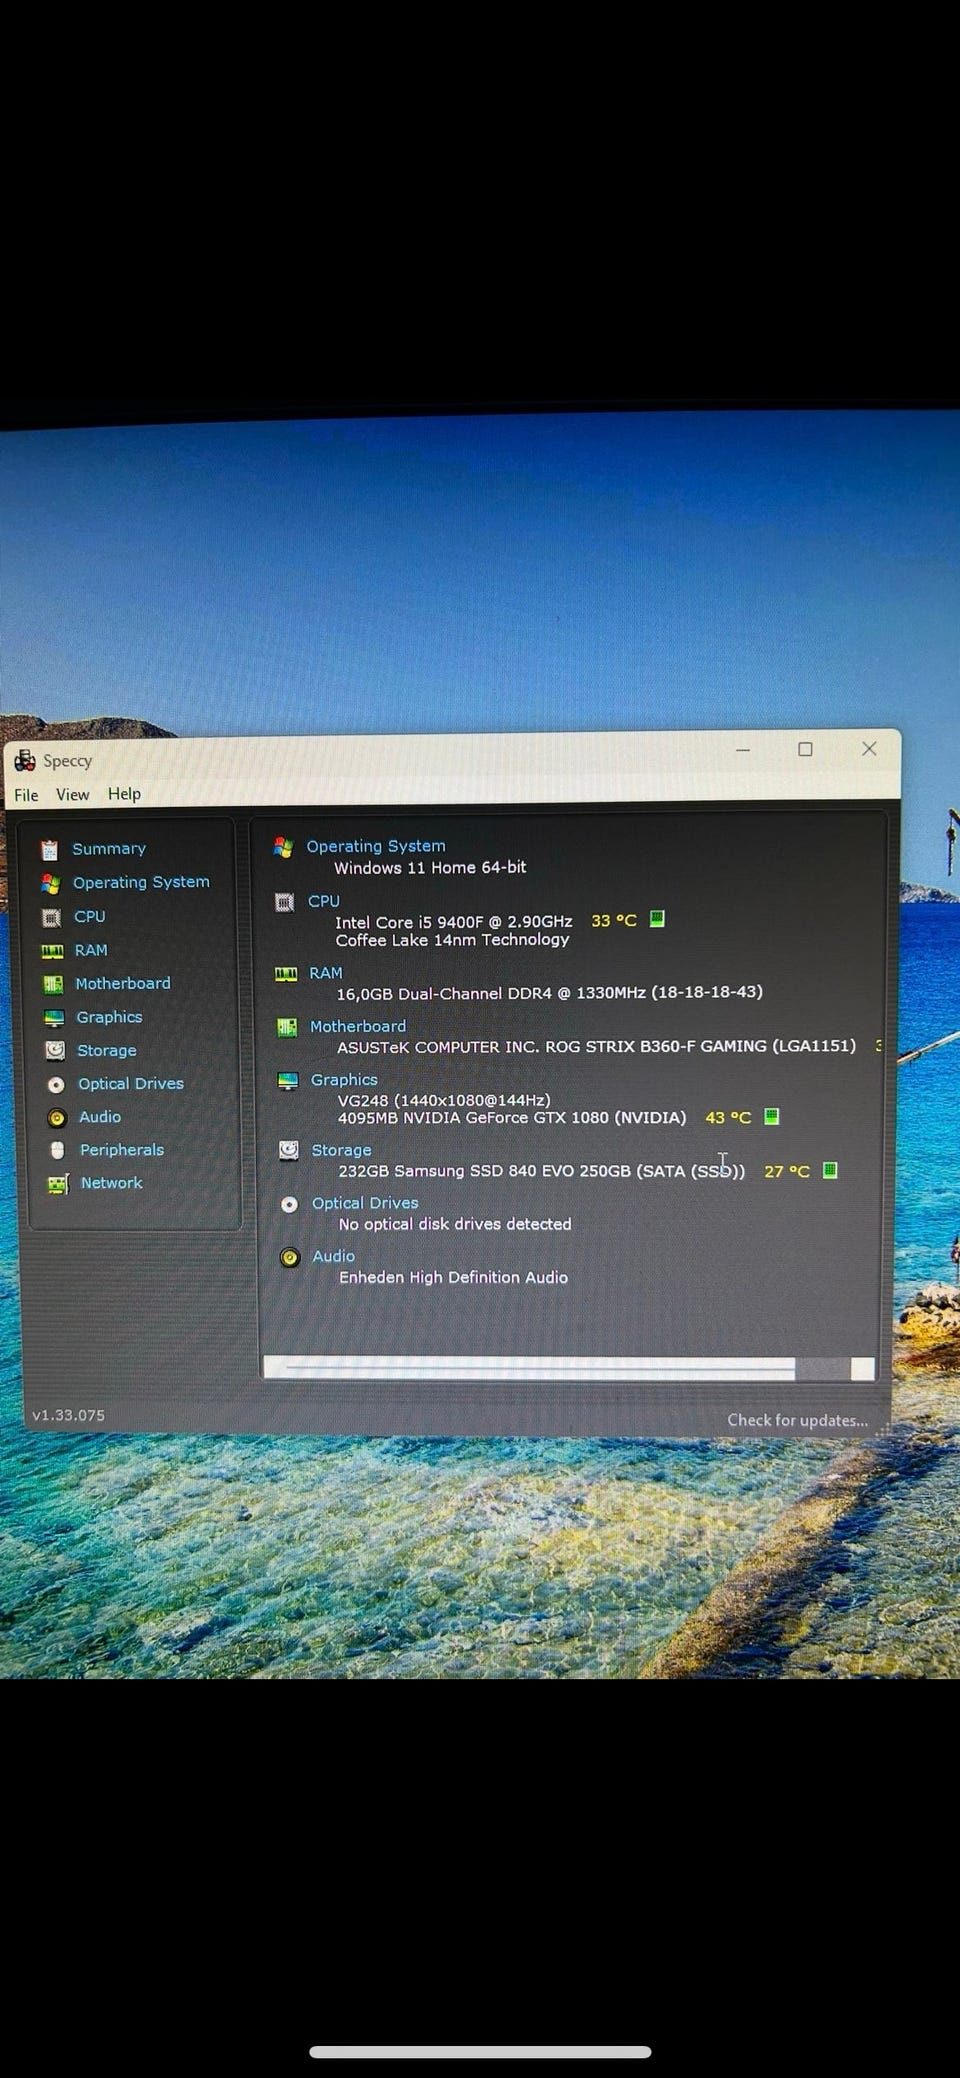Click Windows flag icon in summary pane

tap(283, 848)
